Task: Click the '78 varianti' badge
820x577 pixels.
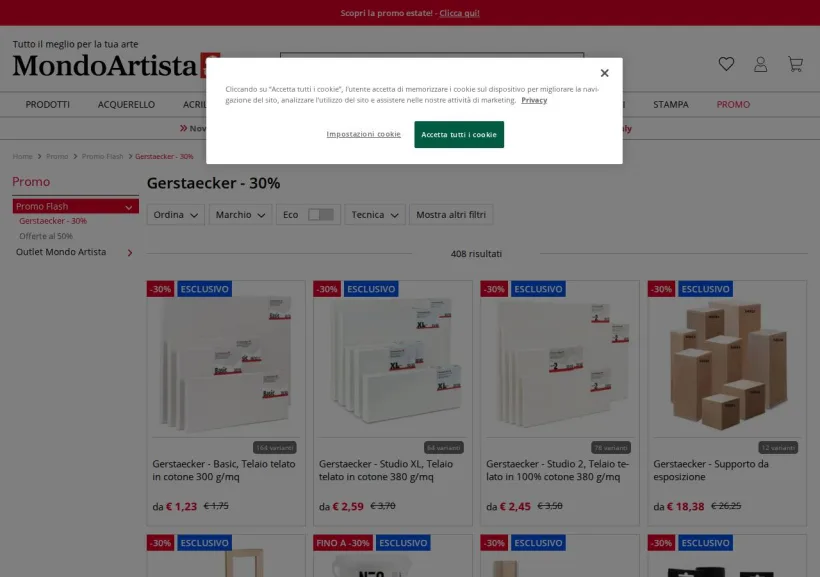Action: 611,448
